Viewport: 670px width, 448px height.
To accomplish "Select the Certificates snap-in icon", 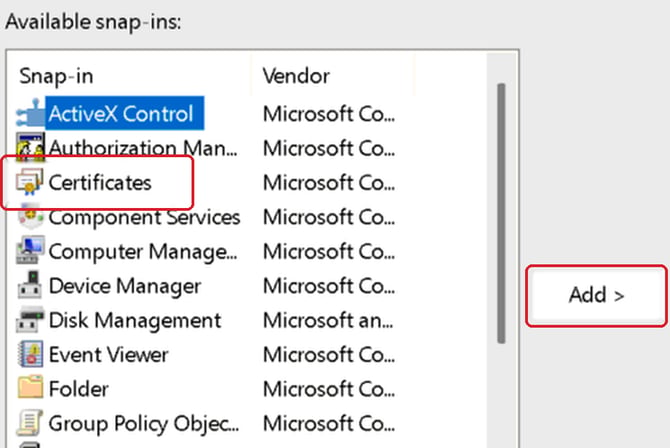I will tap(30, 182).
